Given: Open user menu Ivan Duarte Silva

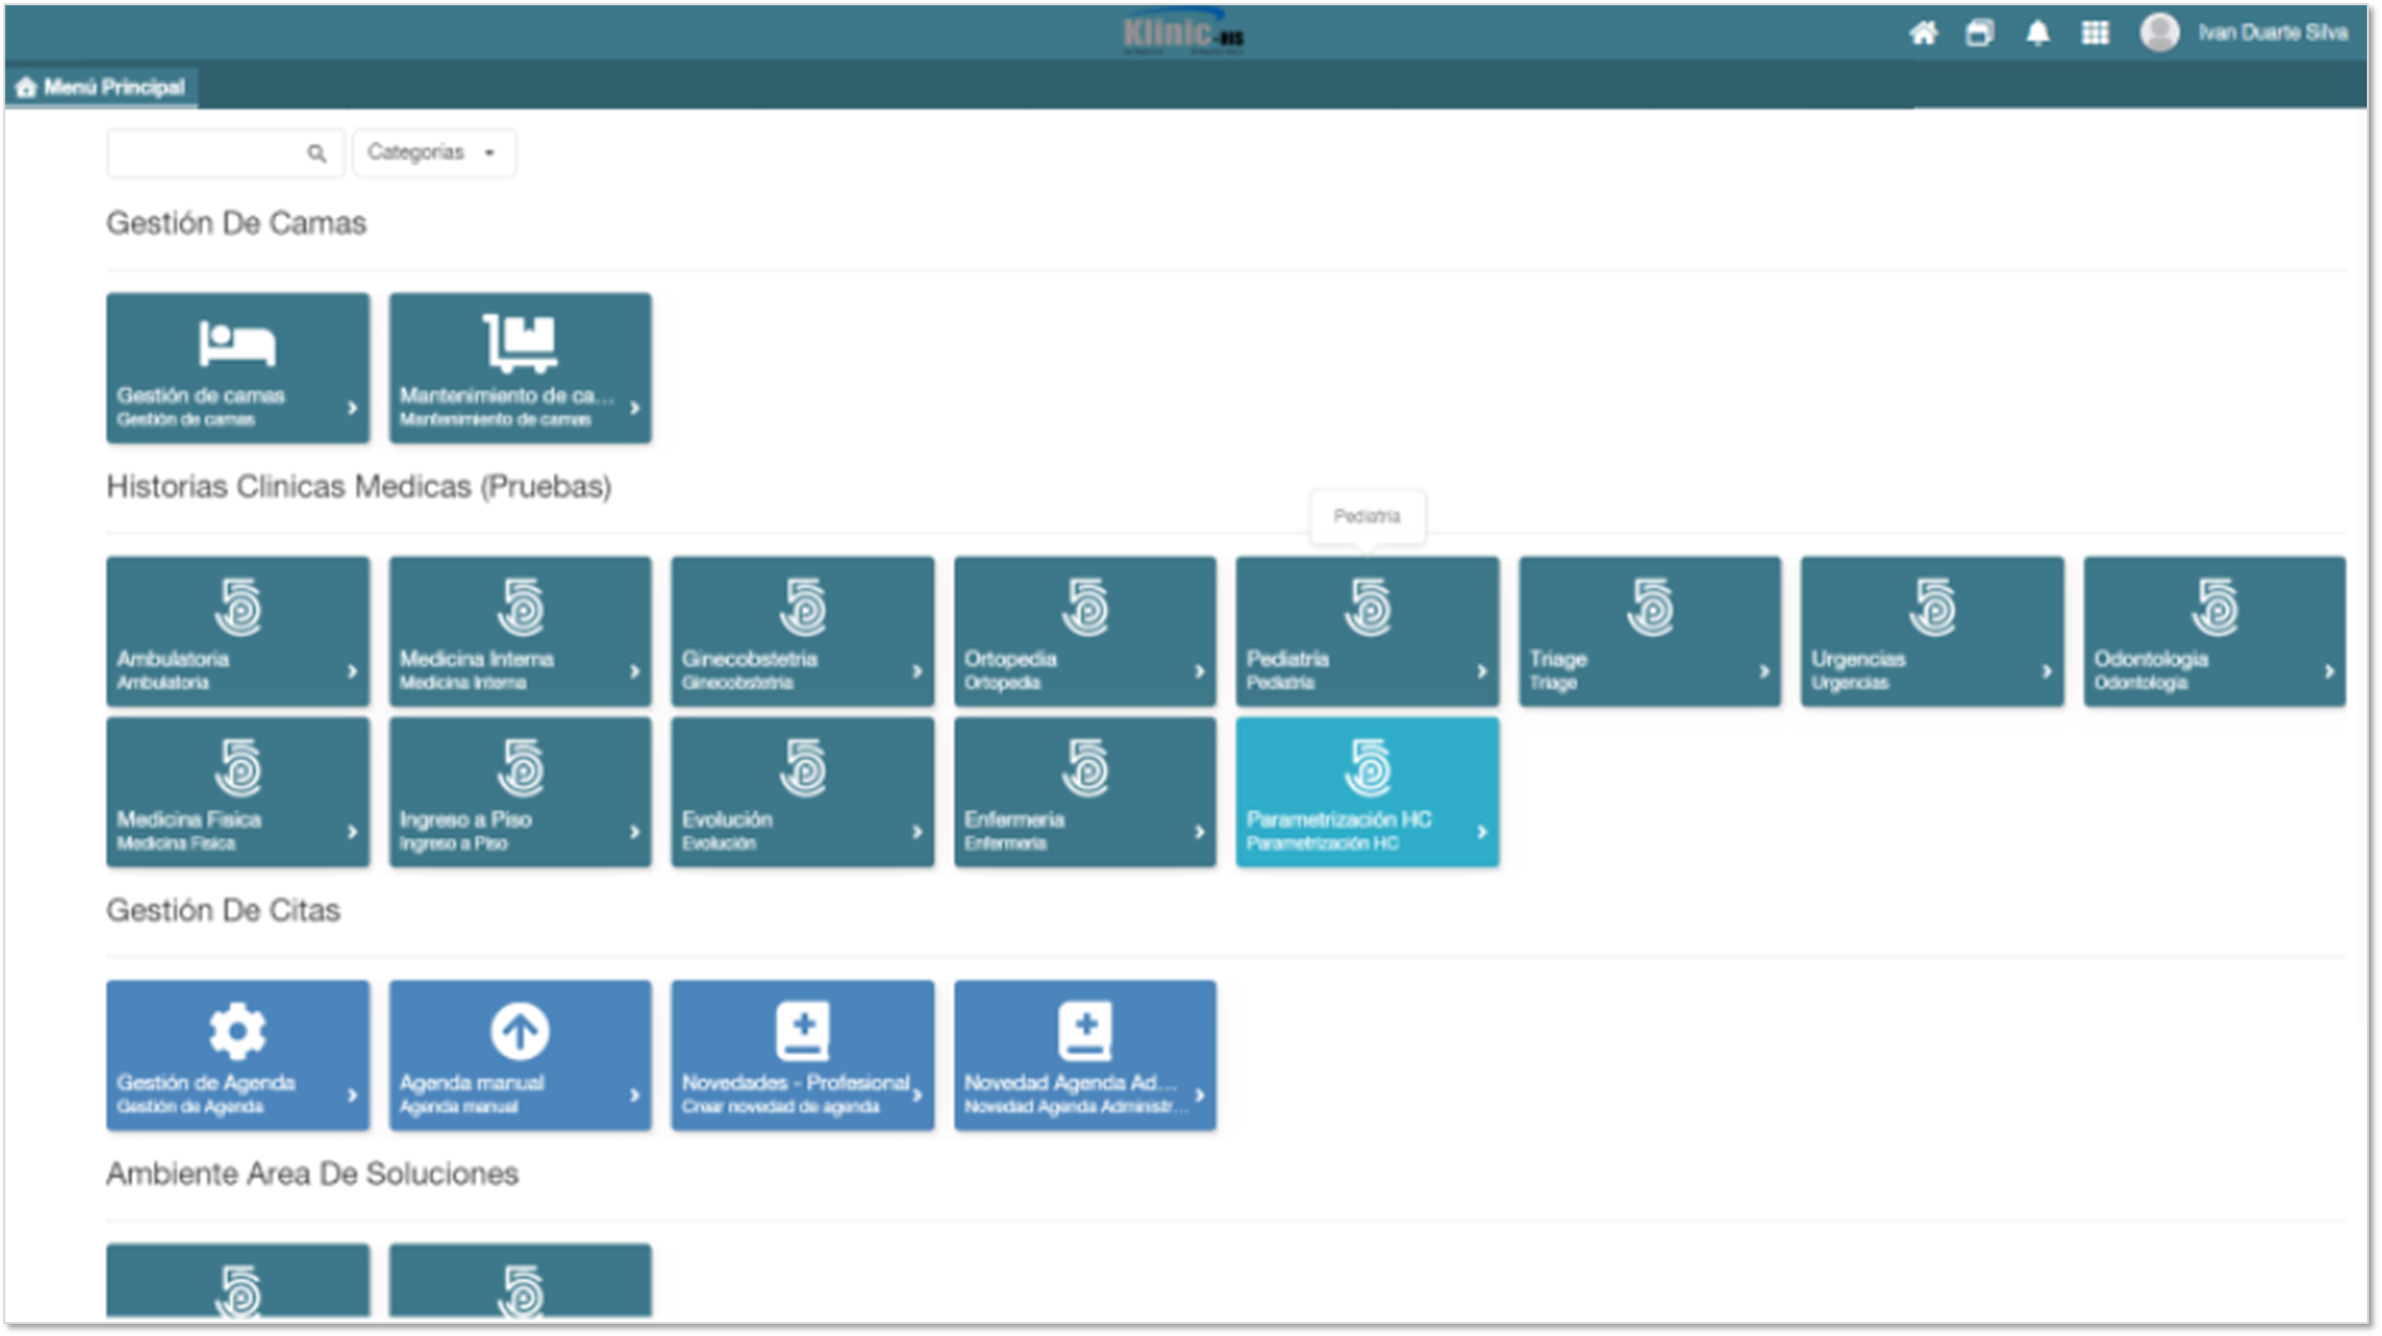Looking at the screenshot, I should tap(2272, 33).
